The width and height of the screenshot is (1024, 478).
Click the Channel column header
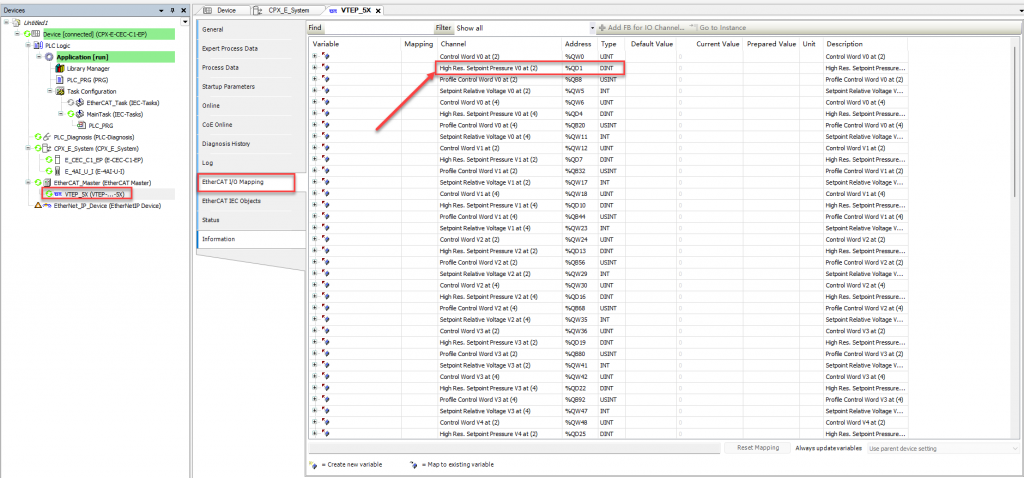(499, 44)
